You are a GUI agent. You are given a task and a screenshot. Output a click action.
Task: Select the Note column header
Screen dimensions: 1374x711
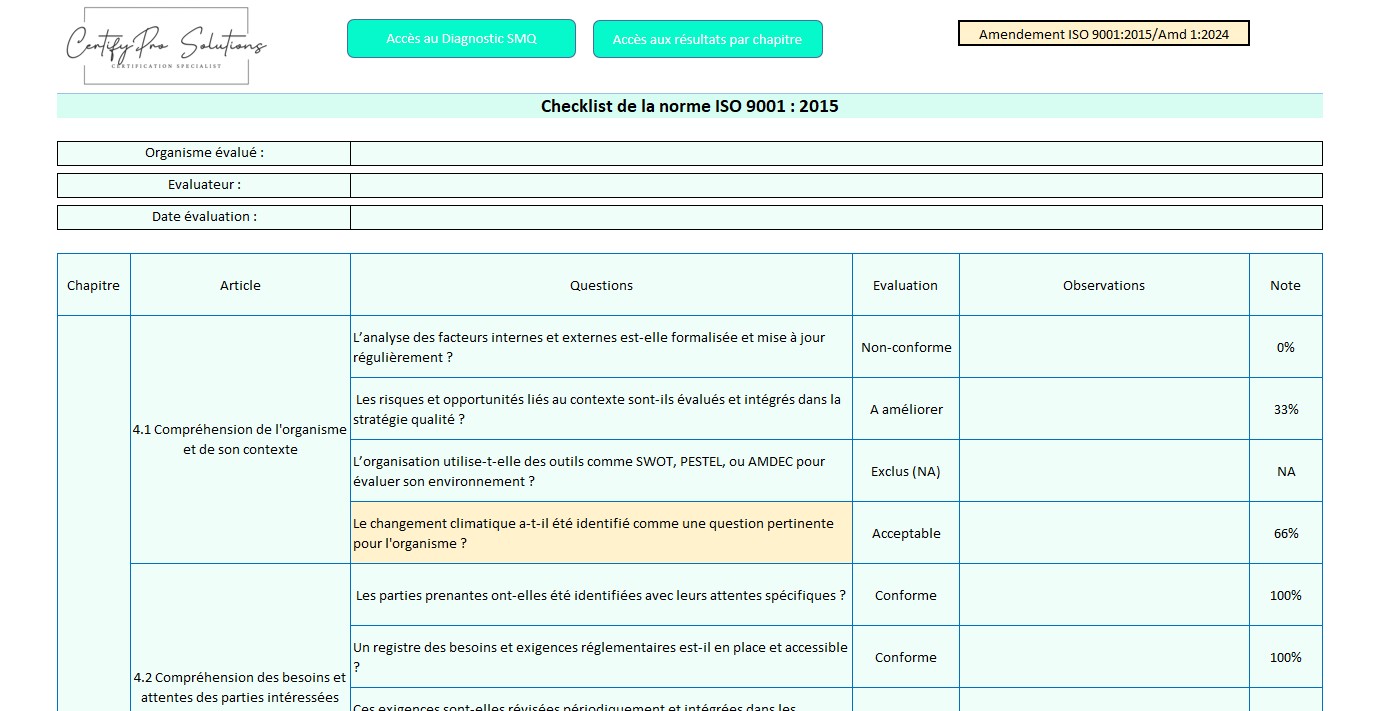1286,285
